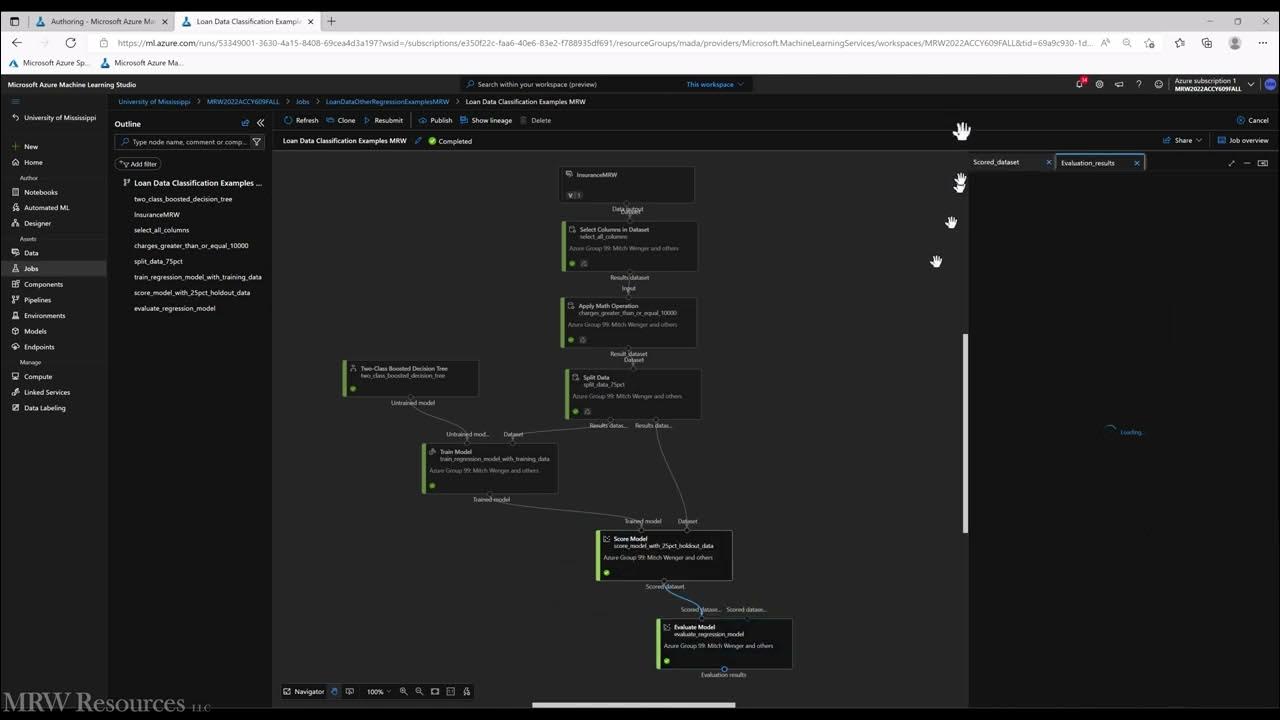This screenshot has width=1280, height=720.
Task: Toggle the hamburger navigation menu
Action: point(14,102)
